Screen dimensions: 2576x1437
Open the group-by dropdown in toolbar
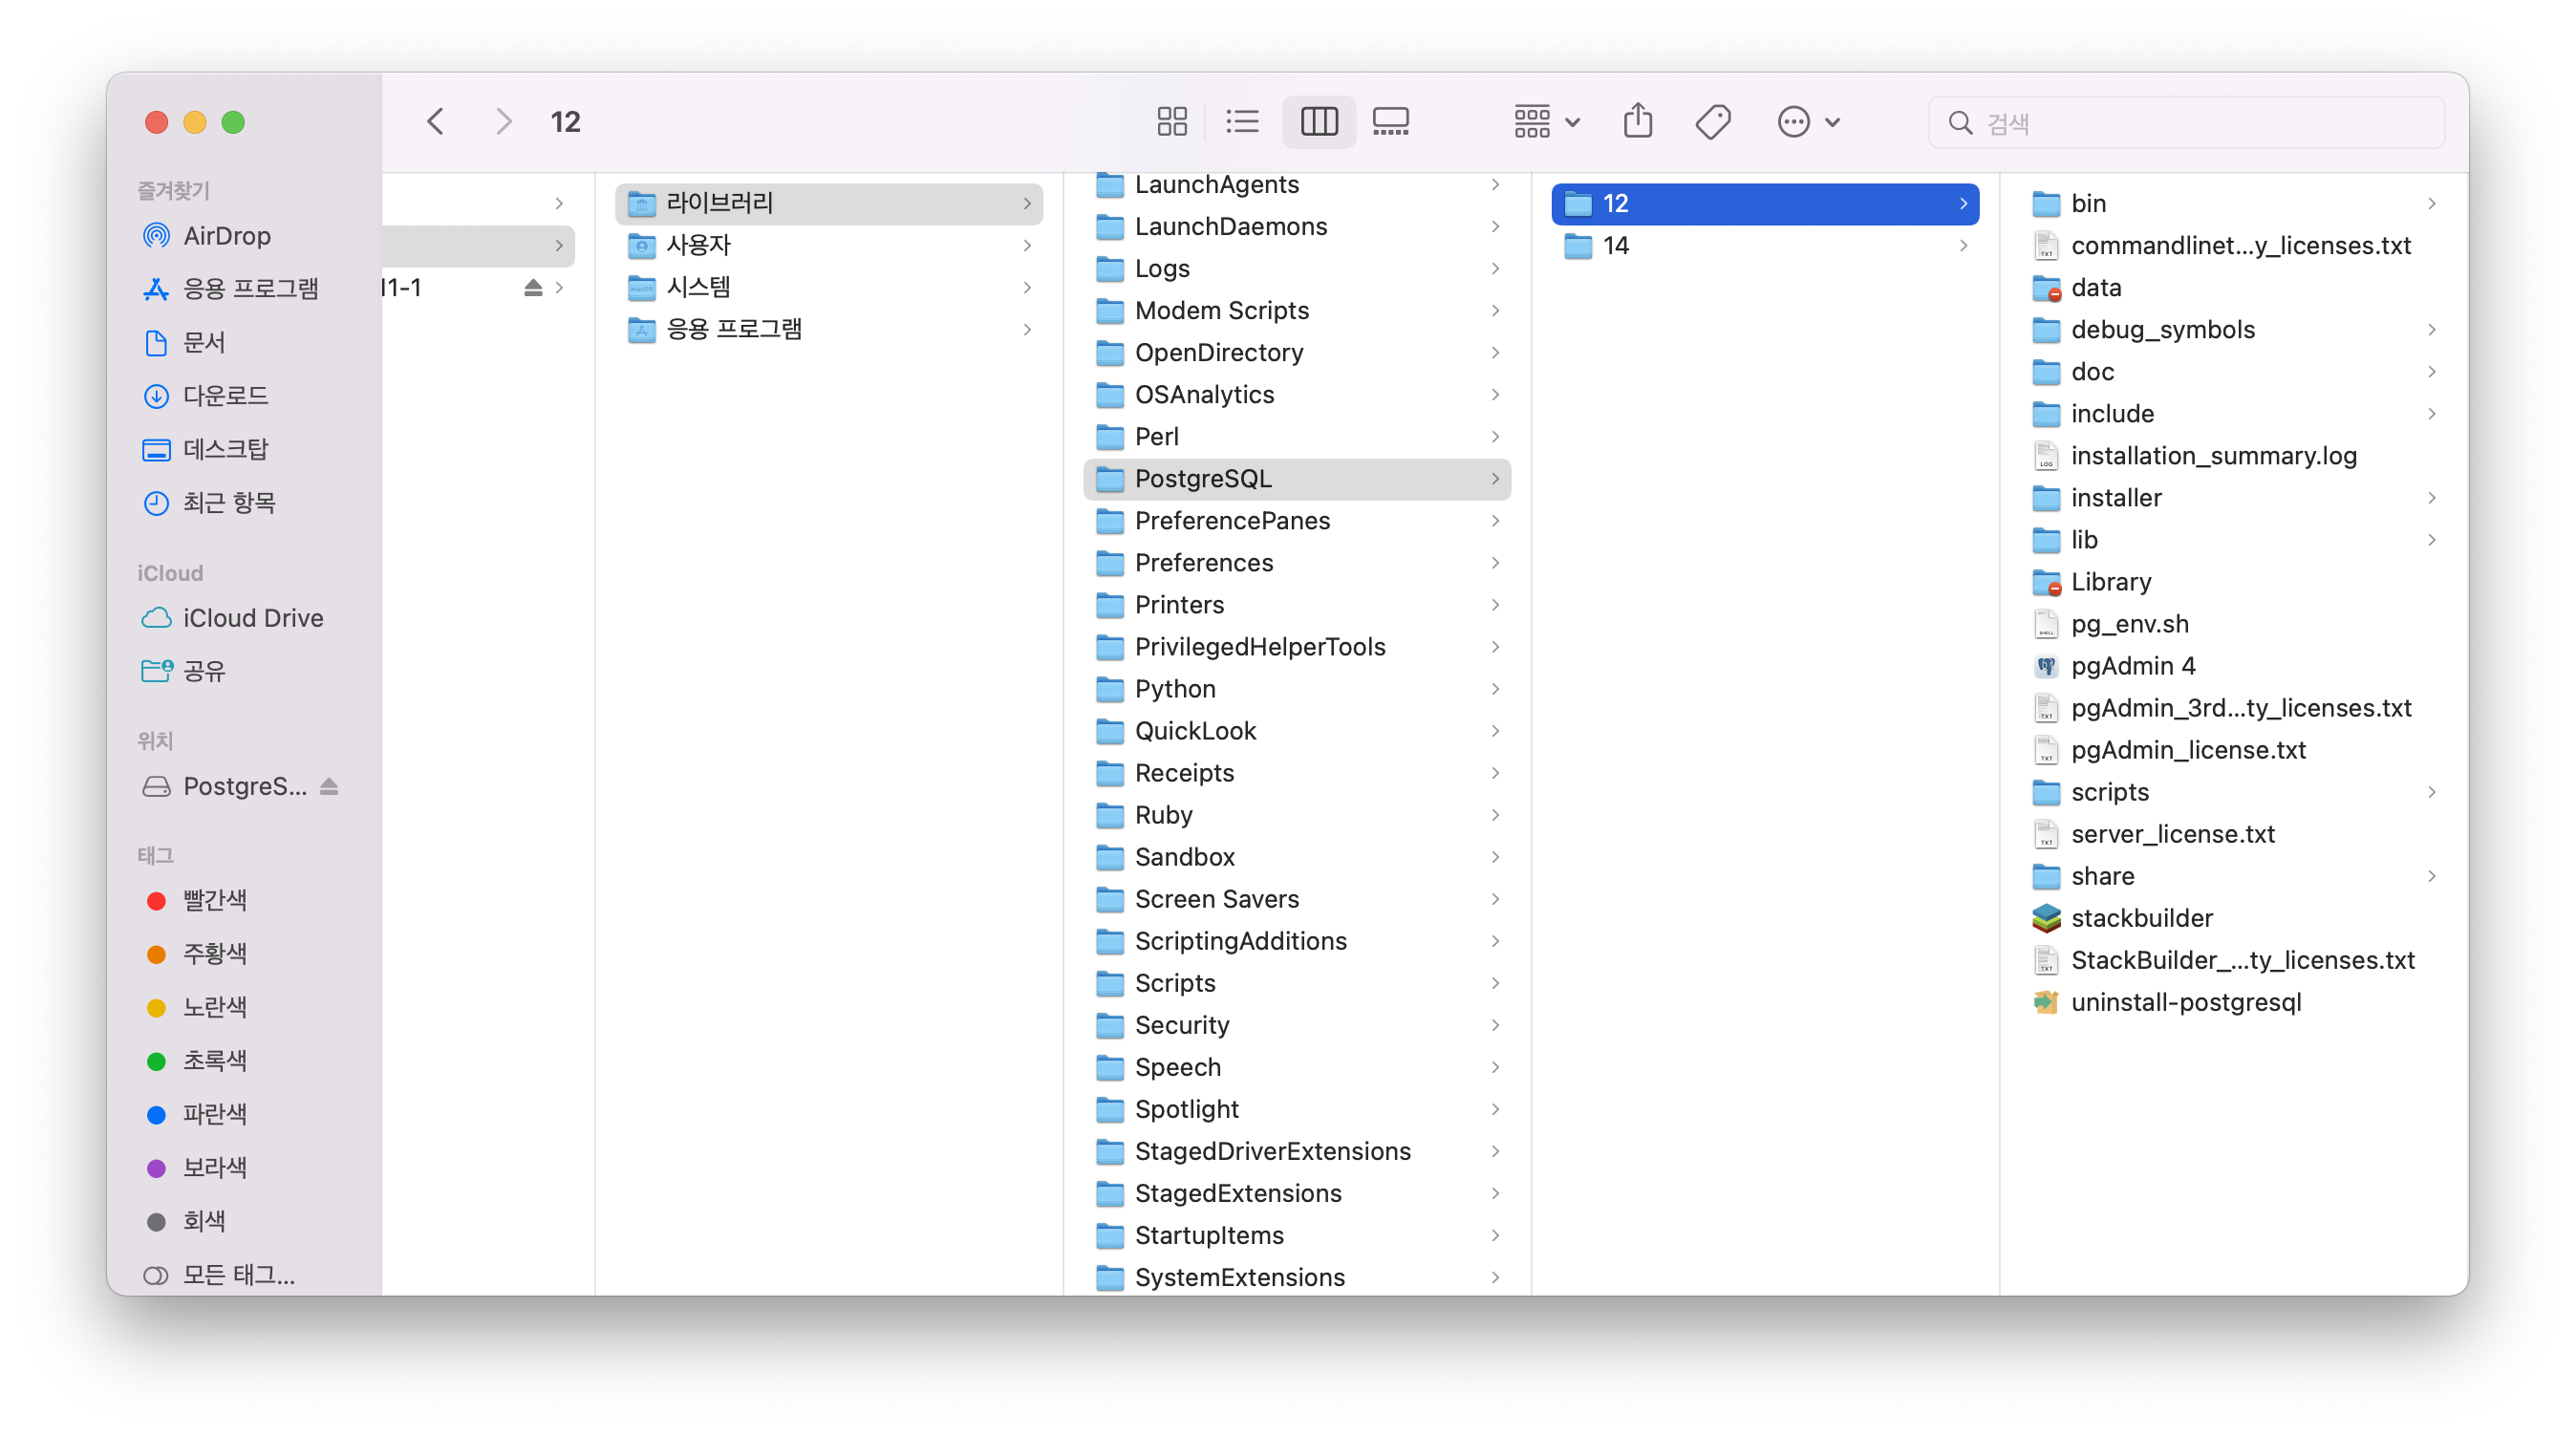coord(1545,122)
